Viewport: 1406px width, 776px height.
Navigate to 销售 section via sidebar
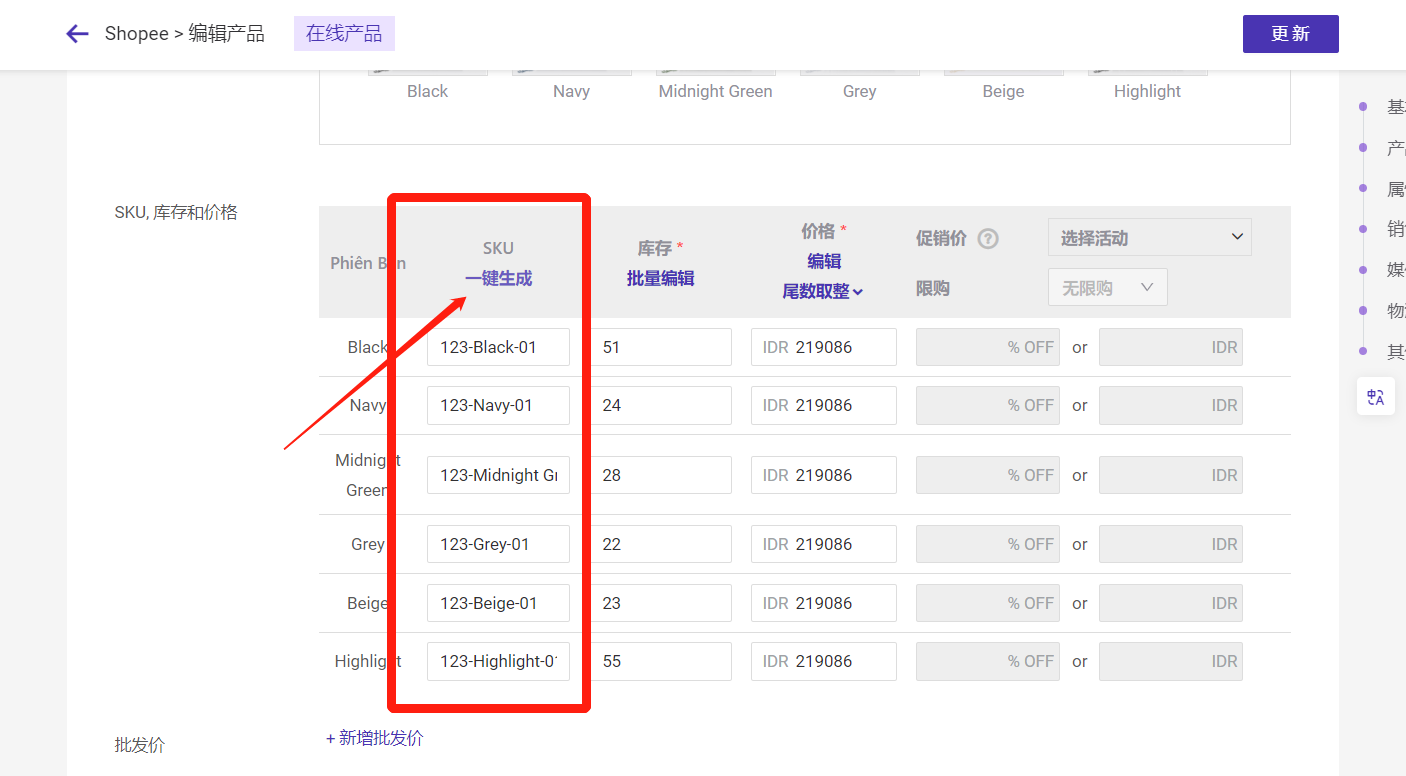coord(1362,228)
